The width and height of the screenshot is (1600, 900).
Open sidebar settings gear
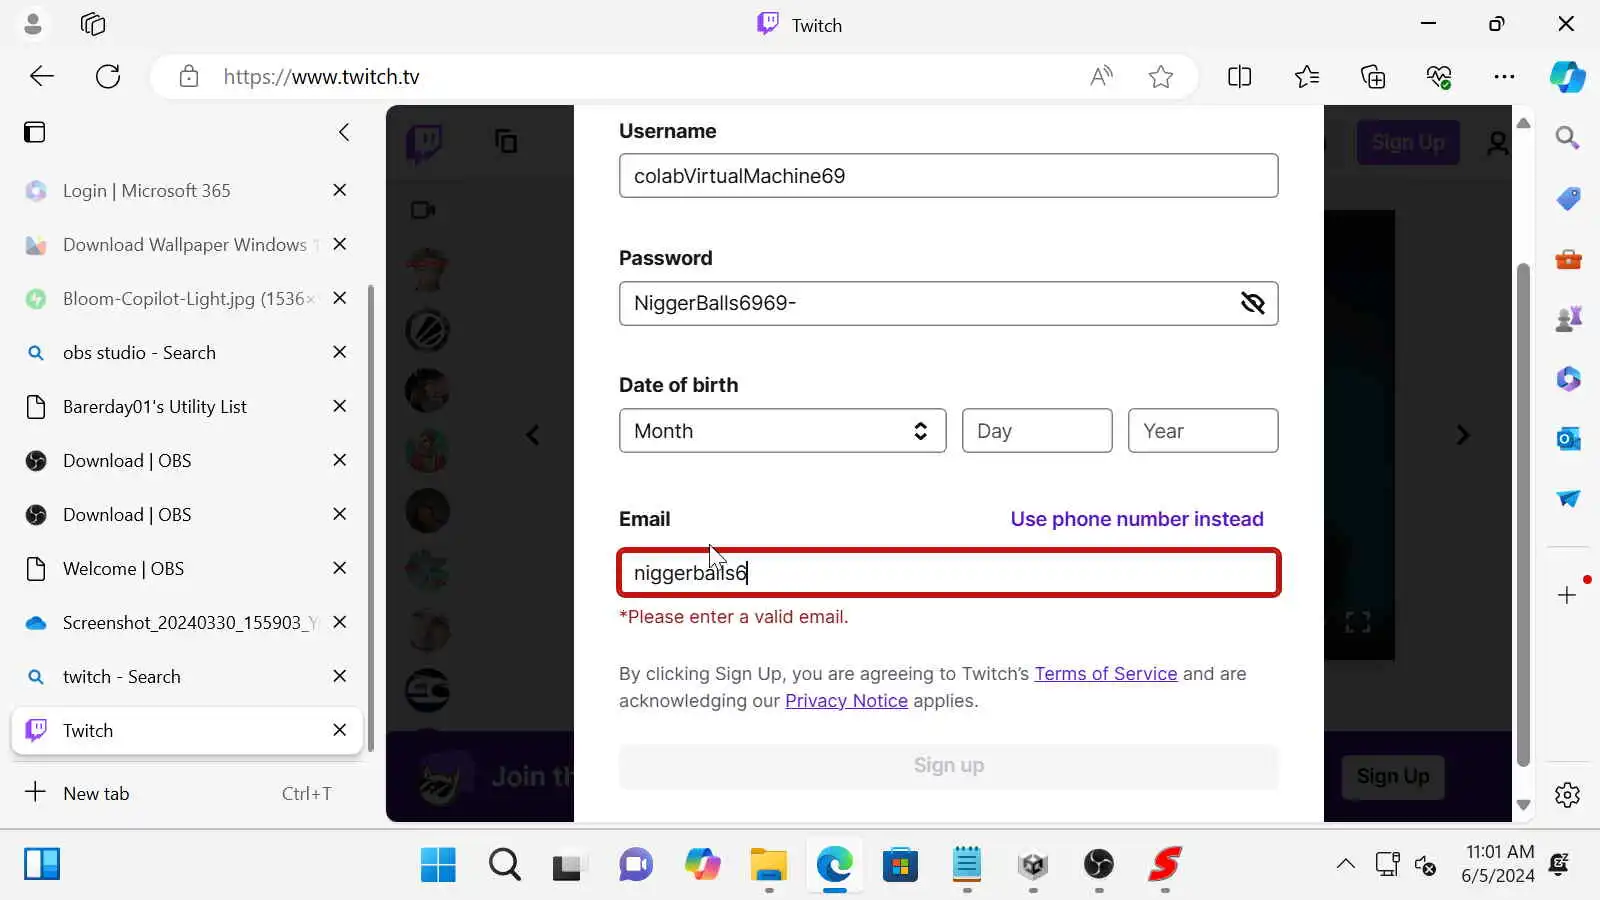click(x=1567, y=795)
